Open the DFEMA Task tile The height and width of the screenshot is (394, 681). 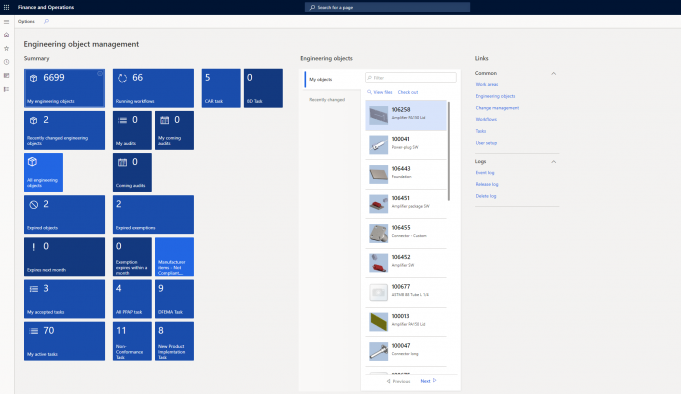coord(175,299)
